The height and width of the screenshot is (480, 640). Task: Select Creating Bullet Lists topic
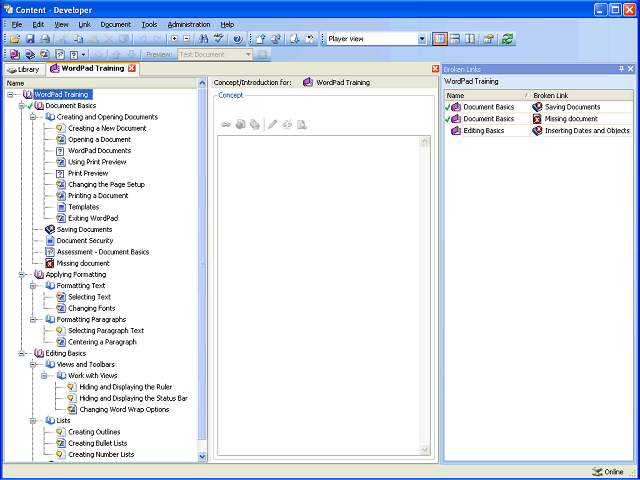click(98, 443)
